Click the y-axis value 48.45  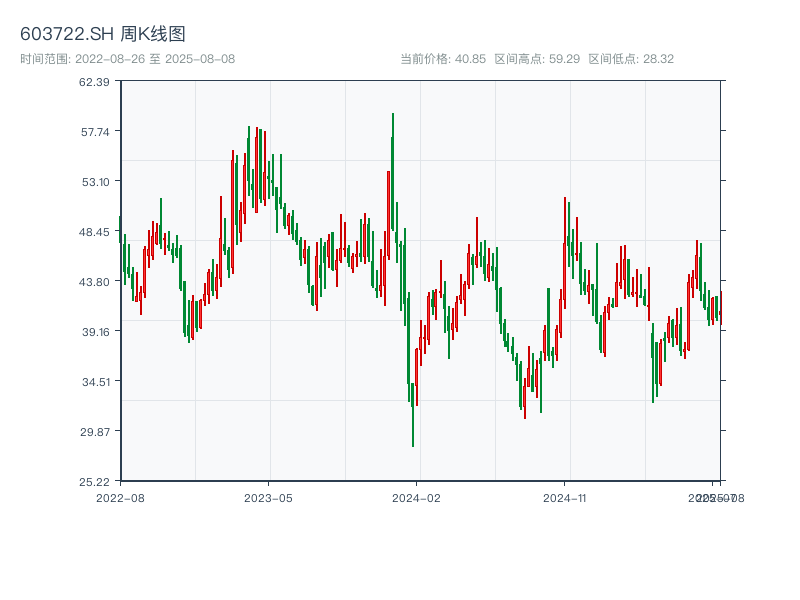(94, 232)
